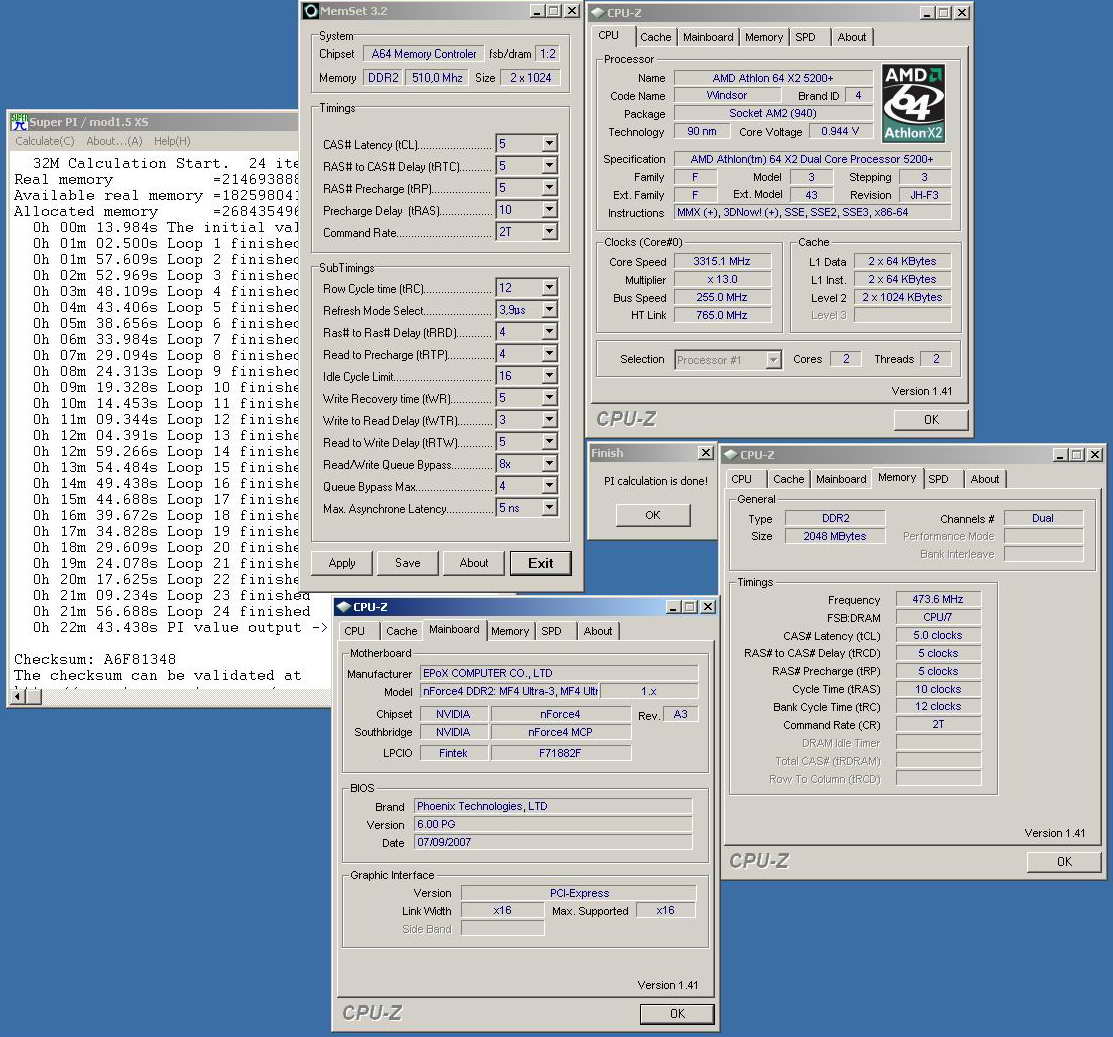This screenshot has height=1037, width=1113.
Task: Click Super PI horizontal scrollbar left arrow
Action: (19, 697)
